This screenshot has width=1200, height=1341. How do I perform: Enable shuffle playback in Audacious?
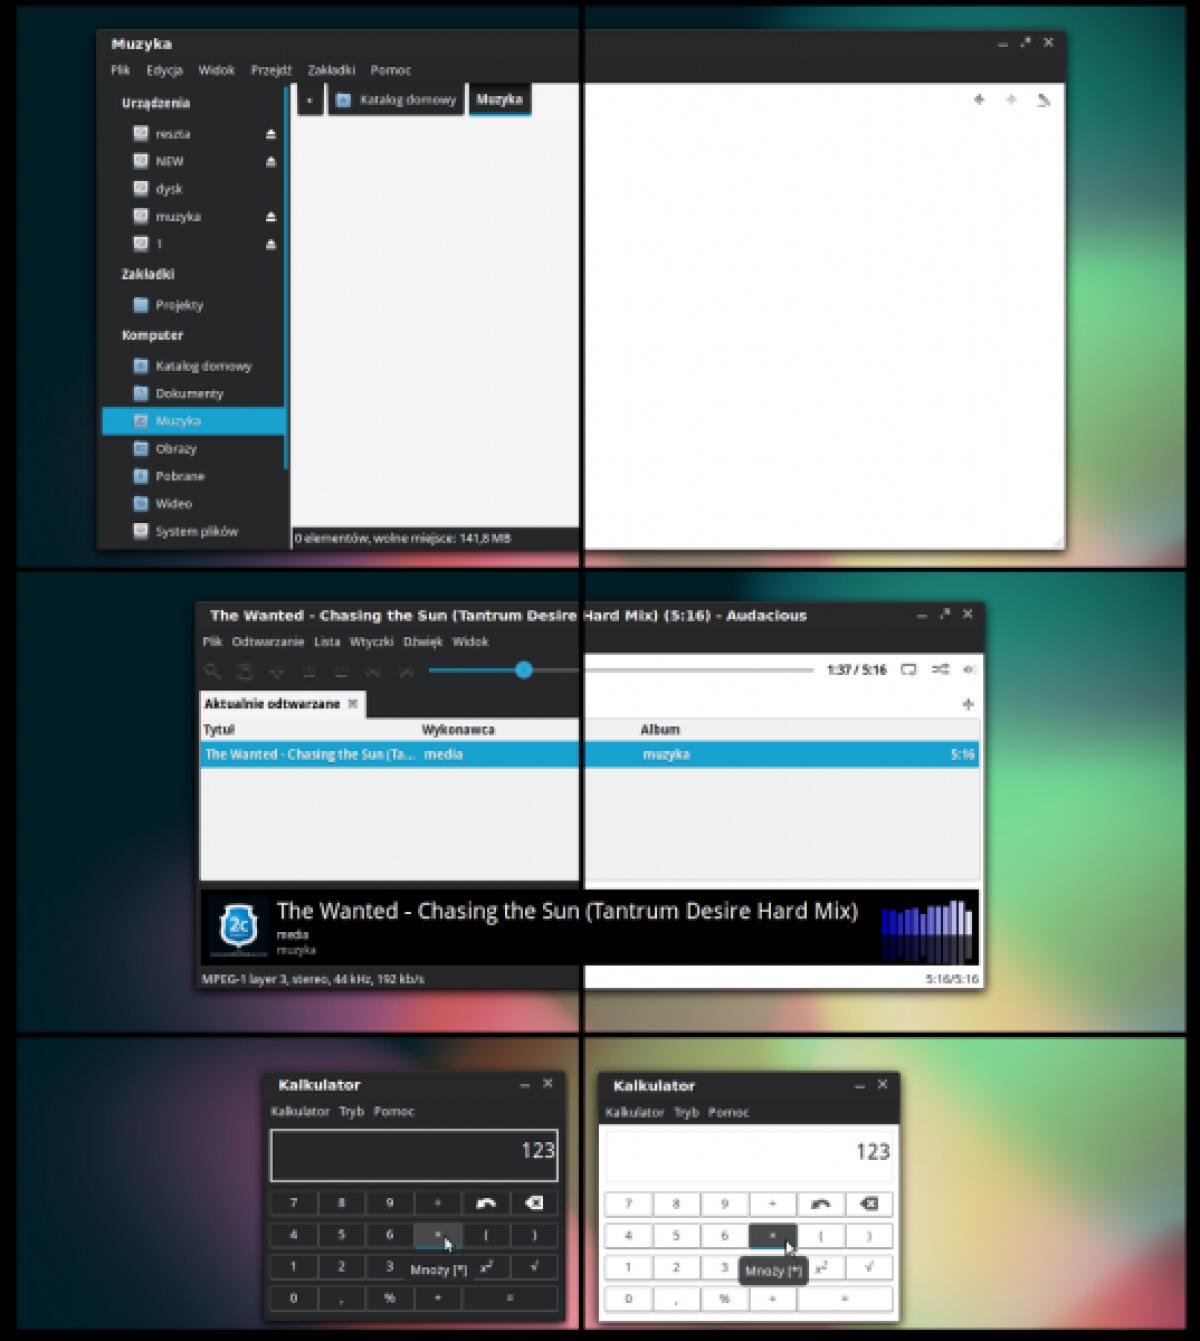[941, 670]
